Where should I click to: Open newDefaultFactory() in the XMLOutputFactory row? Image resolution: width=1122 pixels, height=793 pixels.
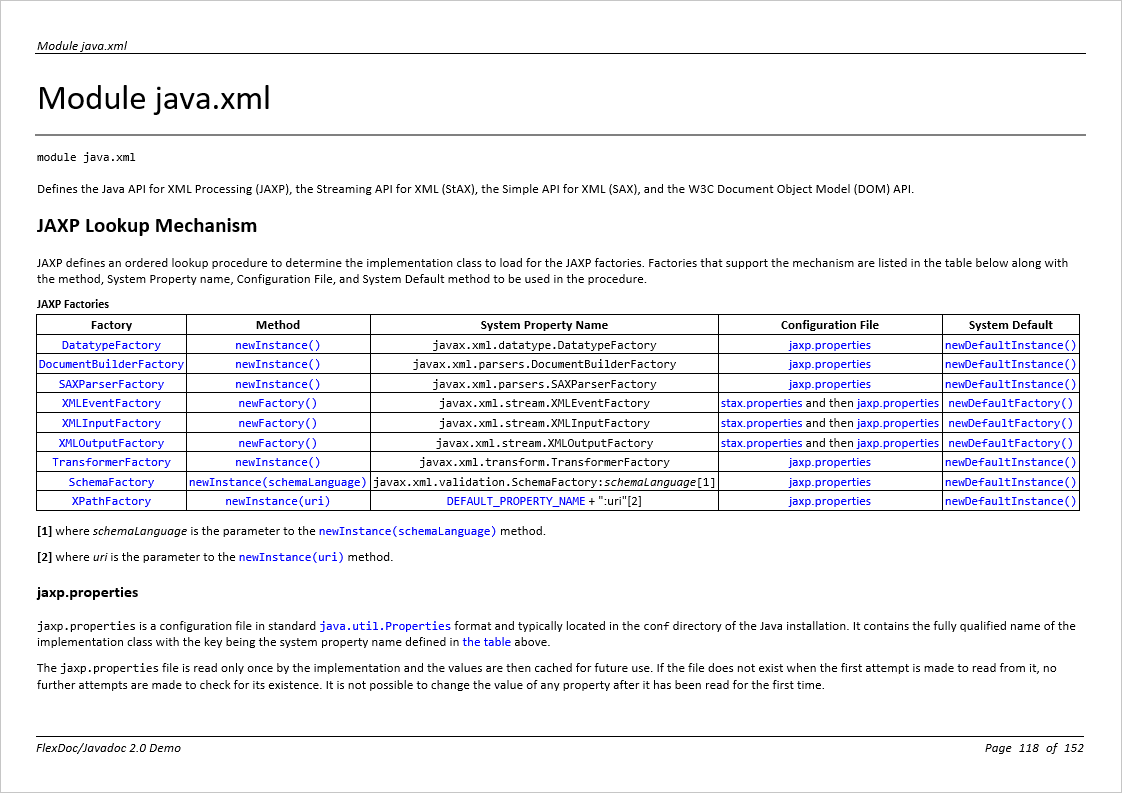(x=1010, y=443)
